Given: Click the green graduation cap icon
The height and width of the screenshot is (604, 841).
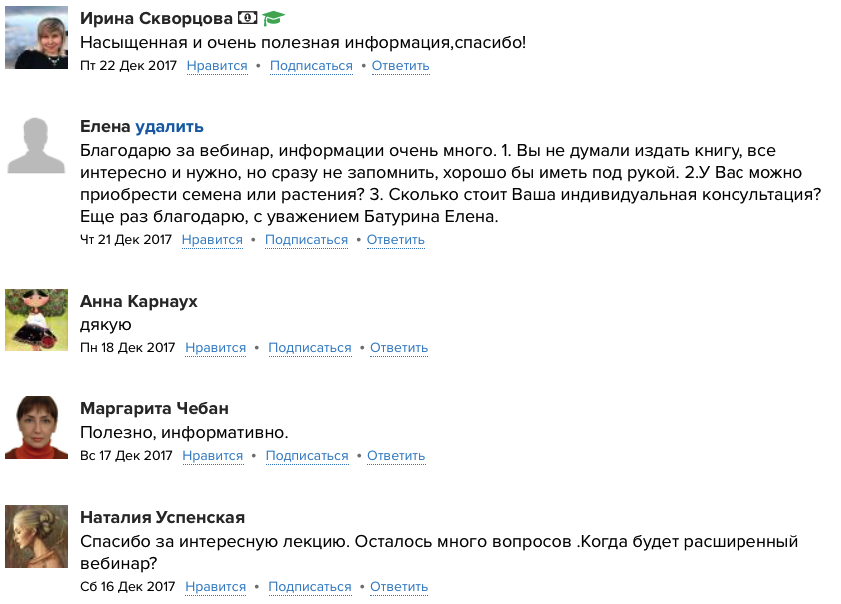Looking at the screenshot, I should click(273, 18).
